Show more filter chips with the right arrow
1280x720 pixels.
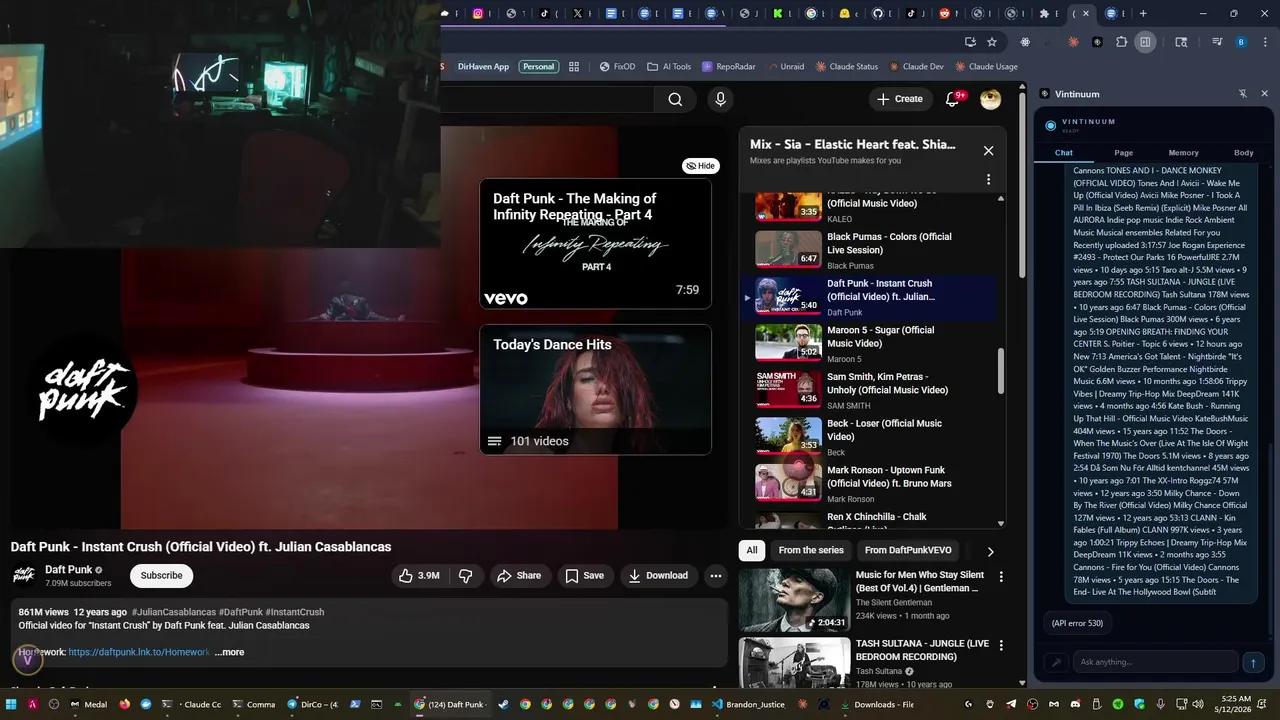pyautogui.click(x=990, y=551)
